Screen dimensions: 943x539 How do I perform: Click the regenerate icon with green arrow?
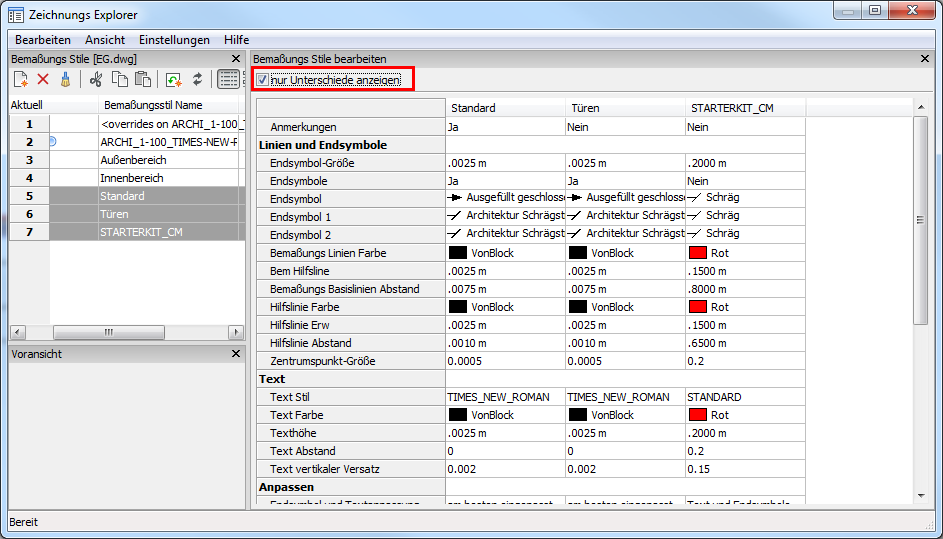coord(174,79)
